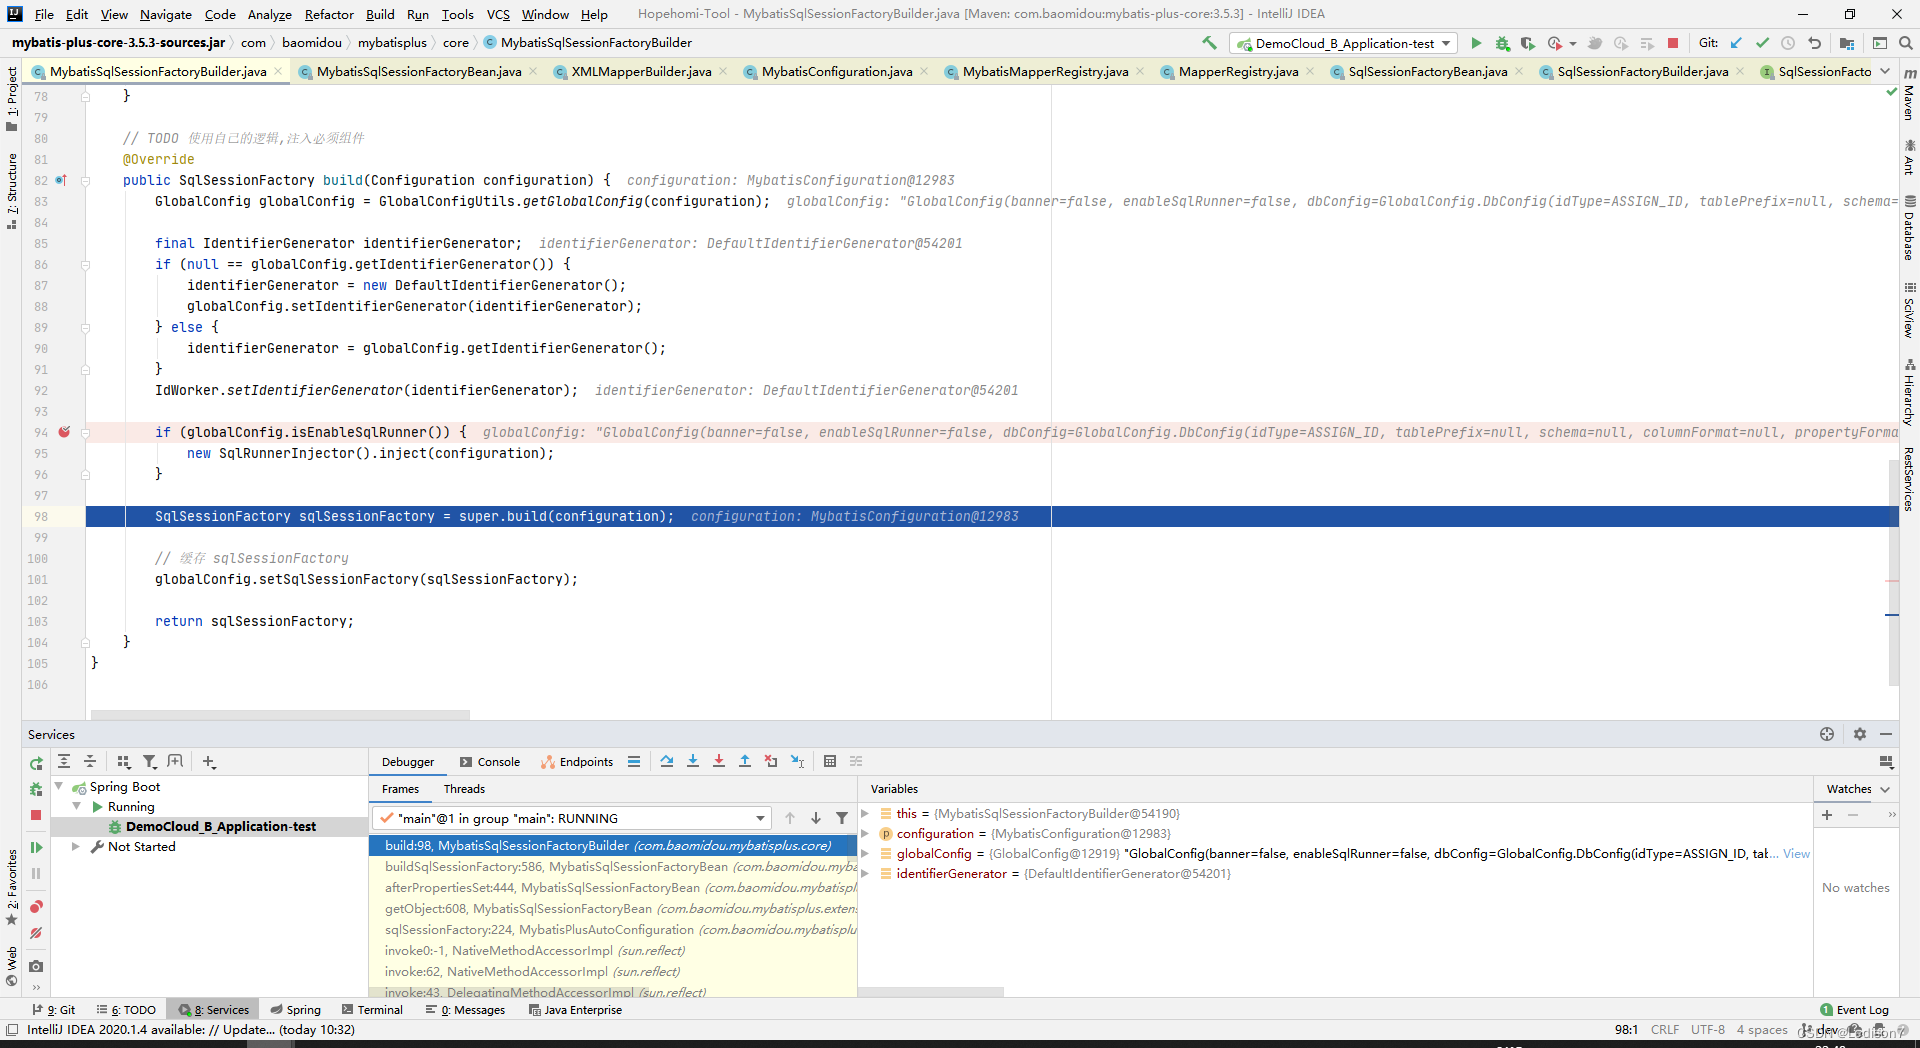Click Run with Coverage icon in the toolbar
The width and height of the screenshot is (1920, 1048).
coord(1528,43)
